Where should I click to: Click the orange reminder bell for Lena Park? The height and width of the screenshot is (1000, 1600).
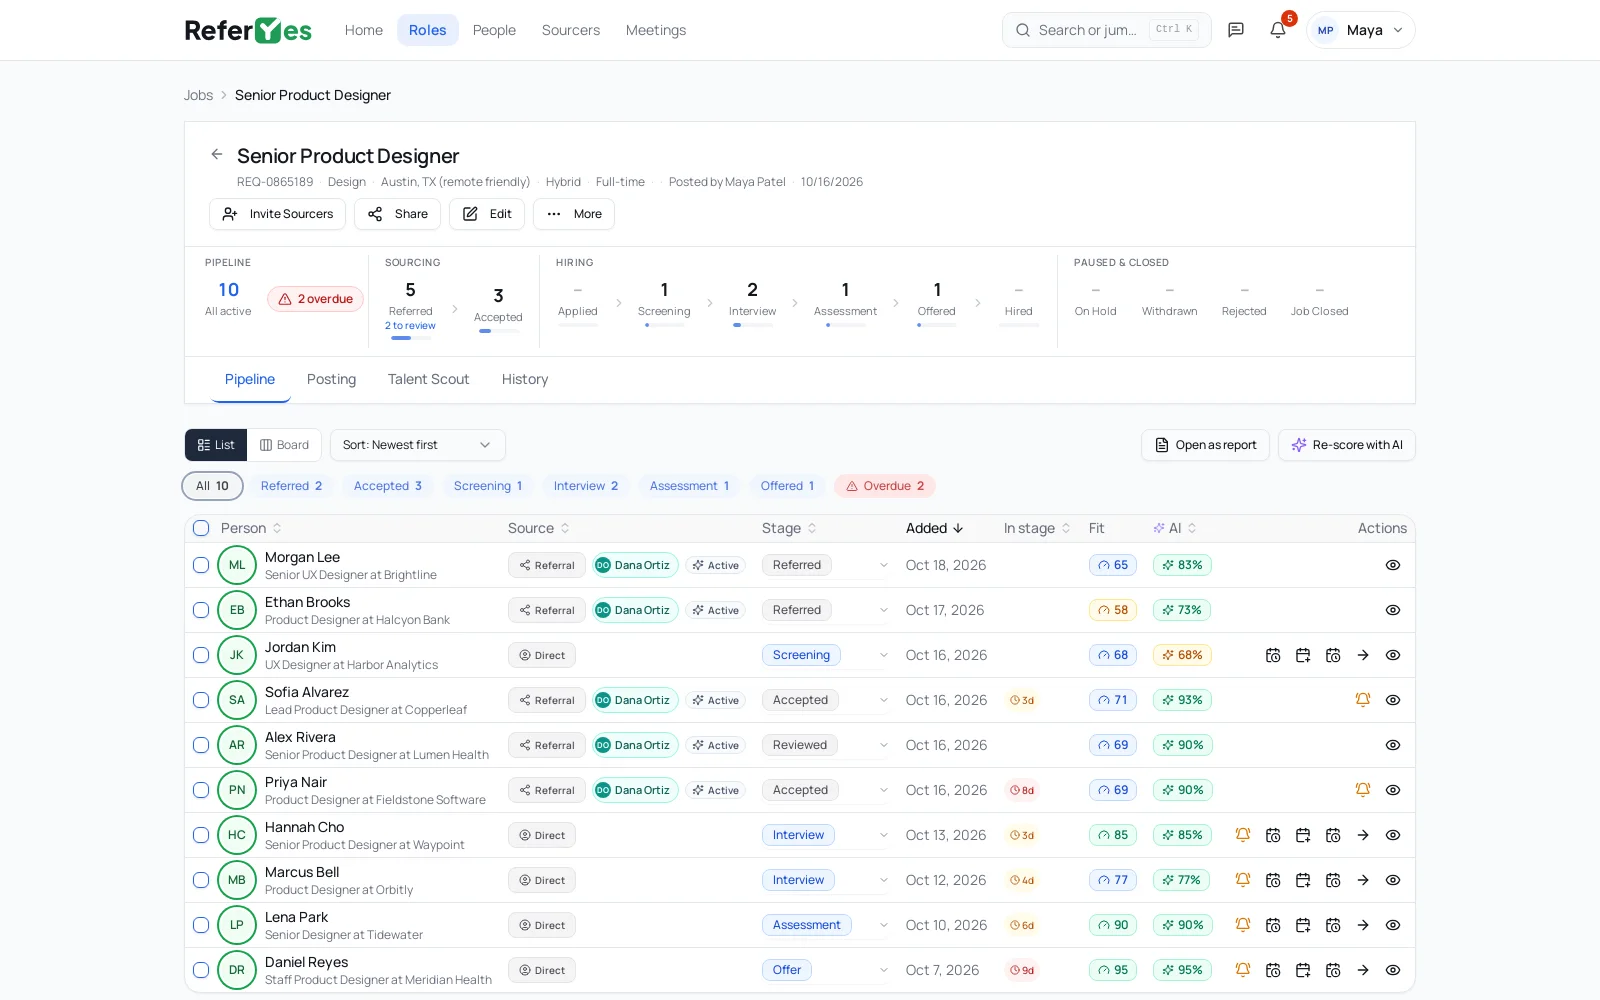1243,925
